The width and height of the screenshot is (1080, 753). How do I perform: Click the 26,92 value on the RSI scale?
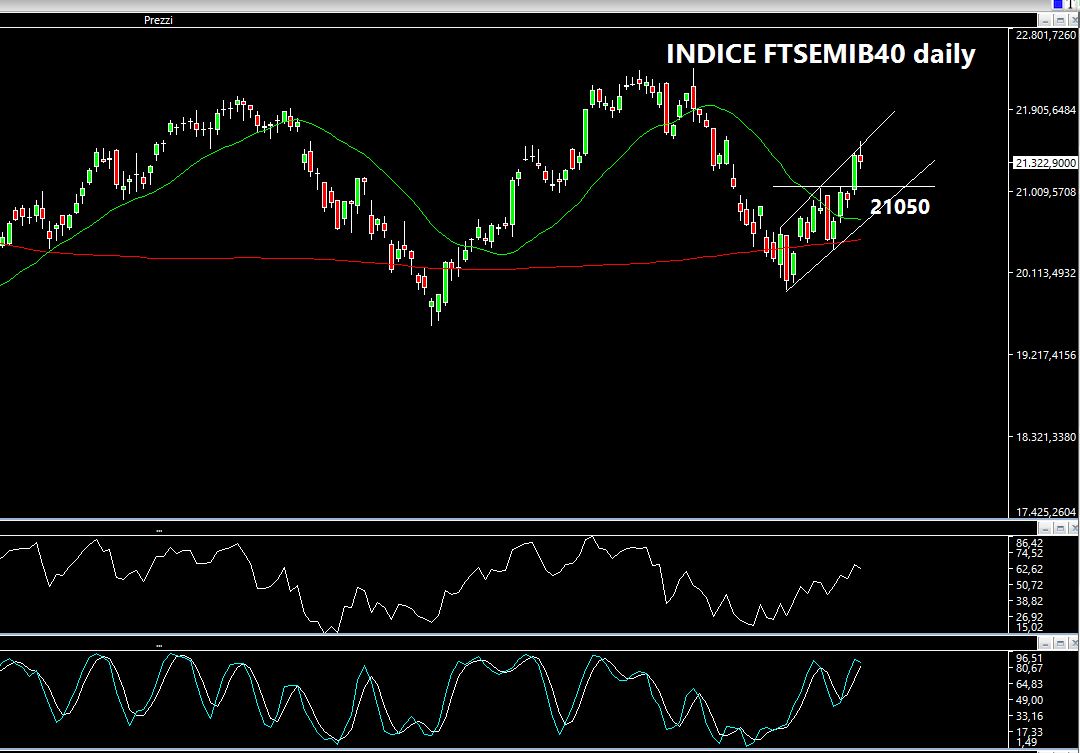(x=1029, y=617)
